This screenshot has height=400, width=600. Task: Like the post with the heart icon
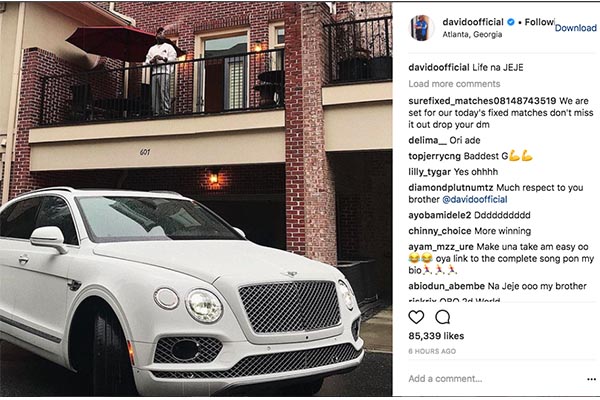(416, 317)
